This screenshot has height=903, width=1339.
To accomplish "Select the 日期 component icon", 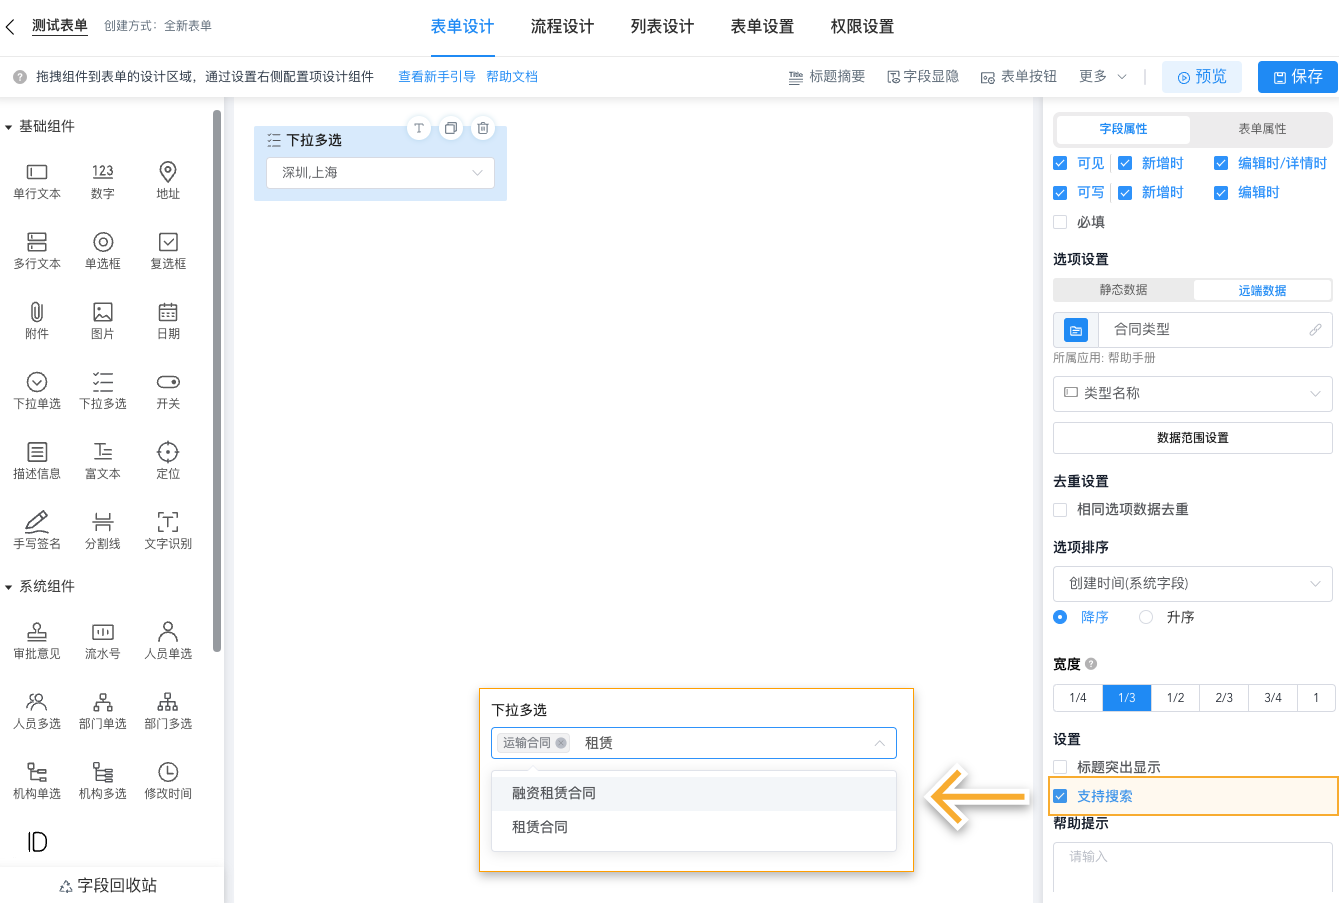I will (167, 320).
